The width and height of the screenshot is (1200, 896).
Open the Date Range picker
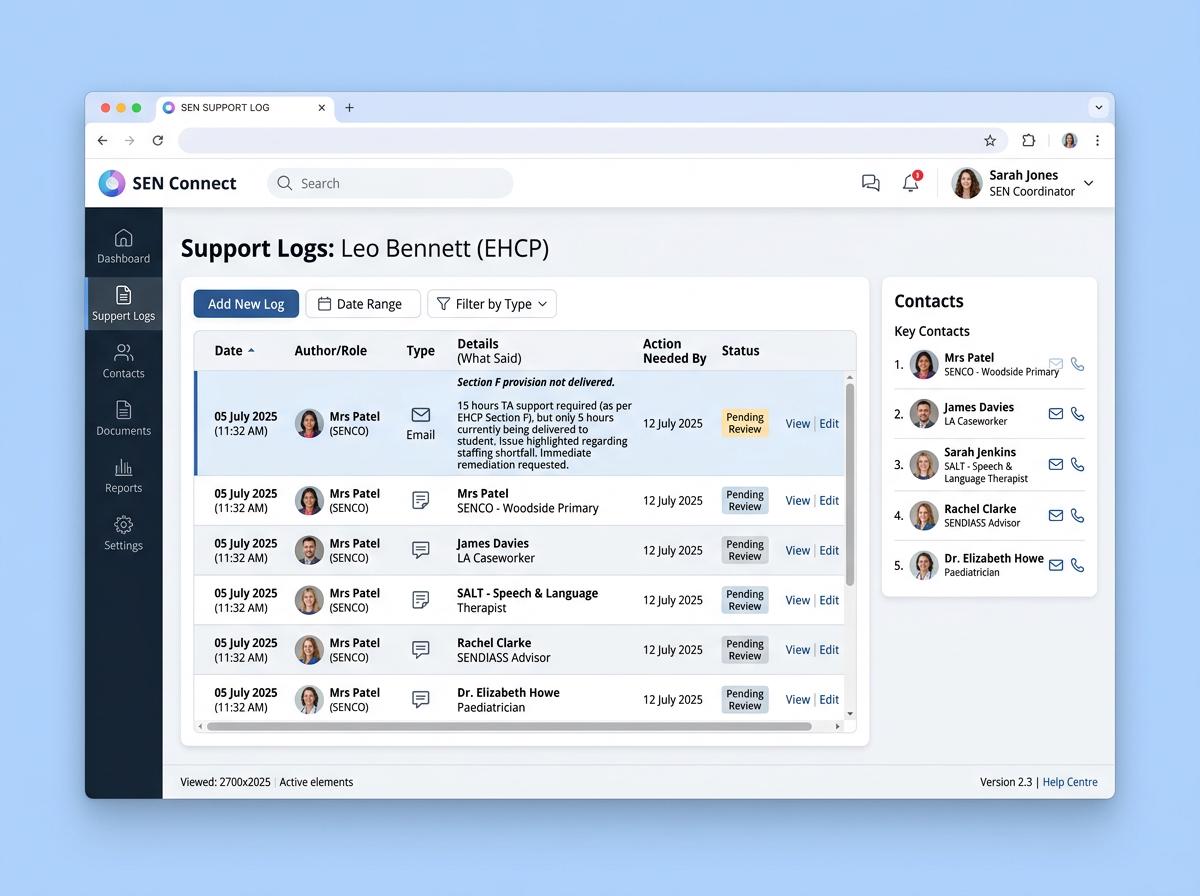point(363,304)
